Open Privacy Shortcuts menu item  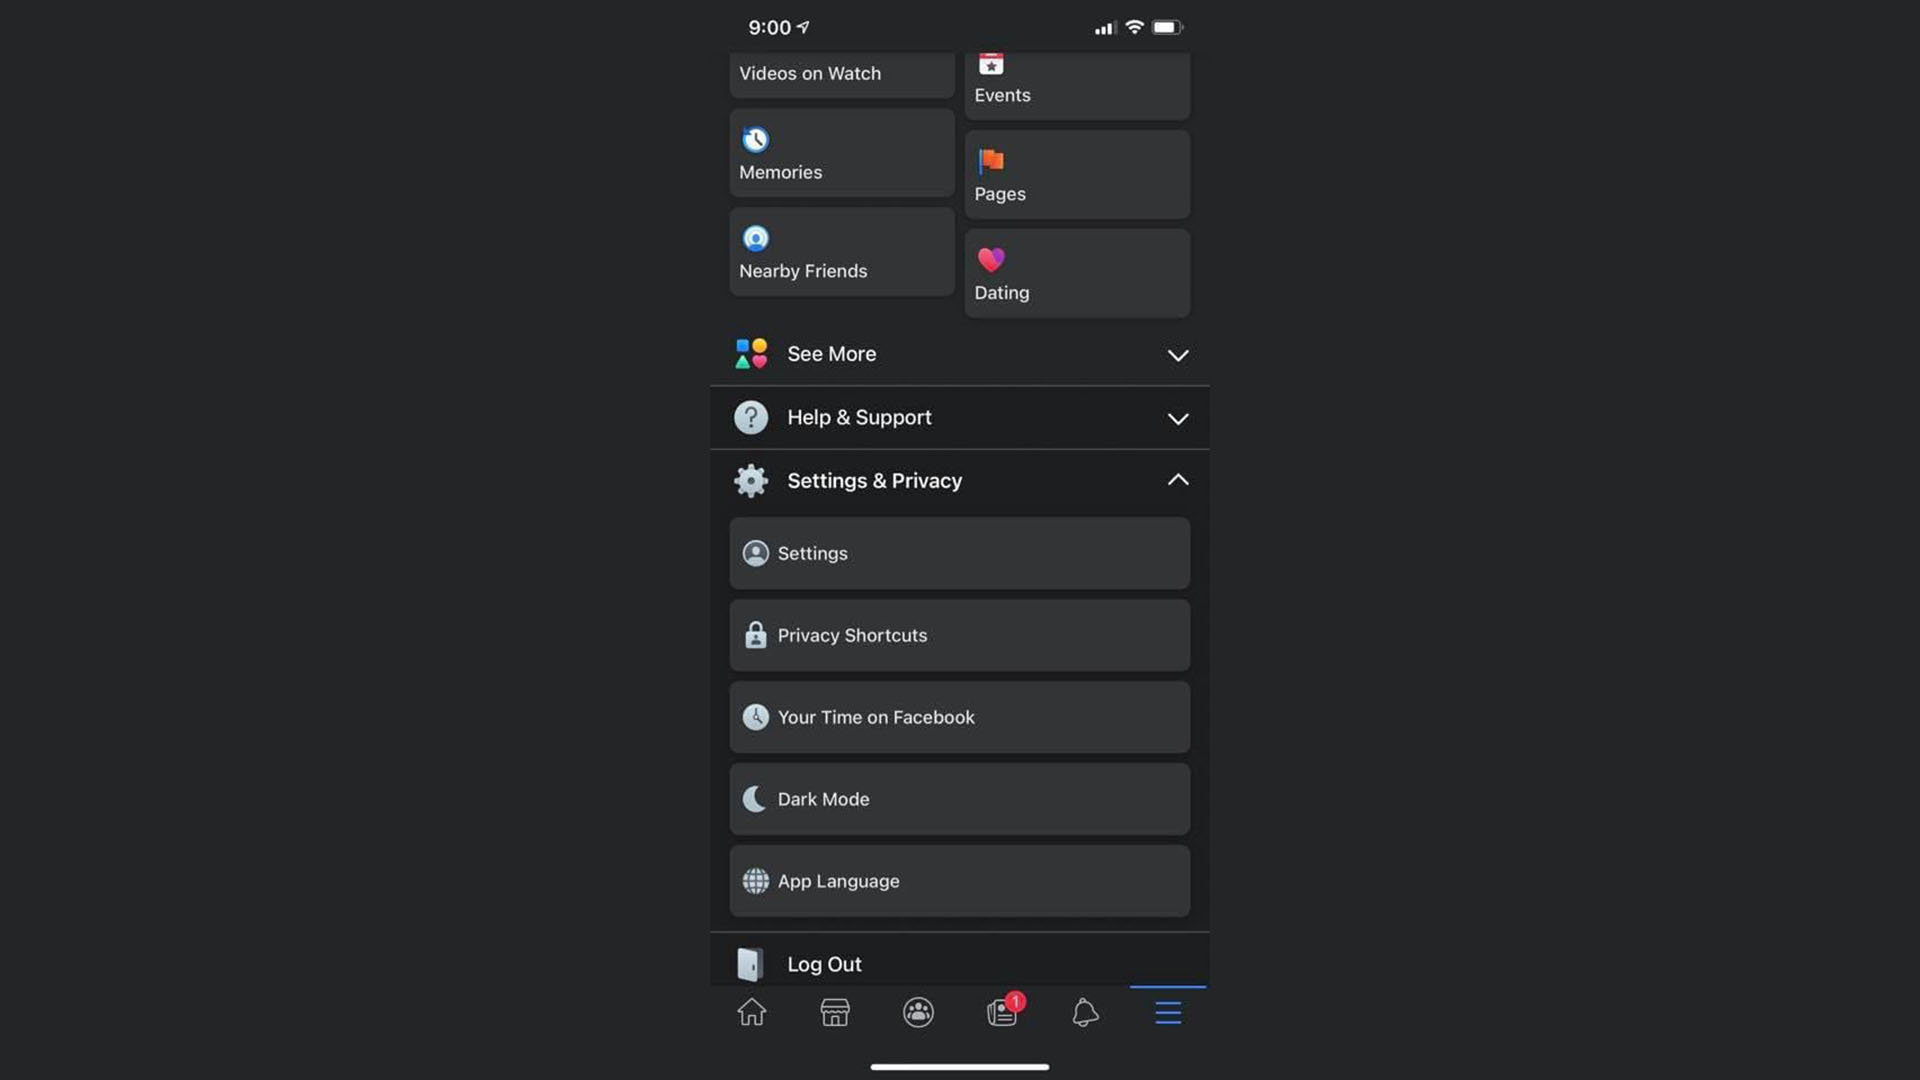pos(959,635)
